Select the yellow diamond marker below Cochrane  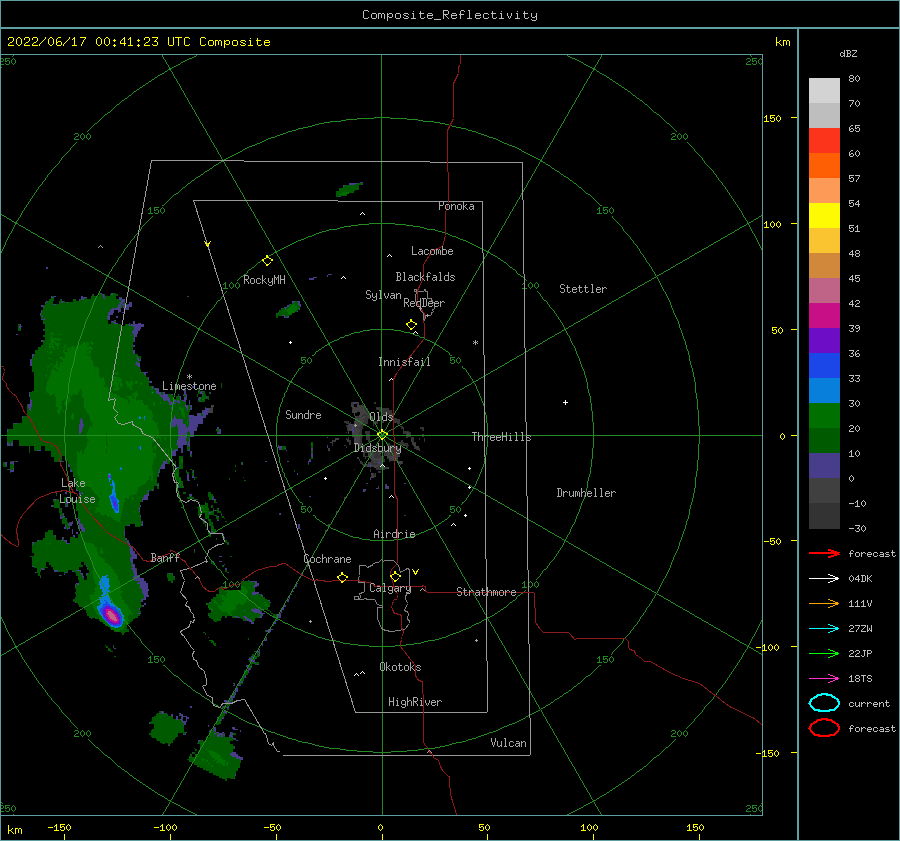click(343, 577)
